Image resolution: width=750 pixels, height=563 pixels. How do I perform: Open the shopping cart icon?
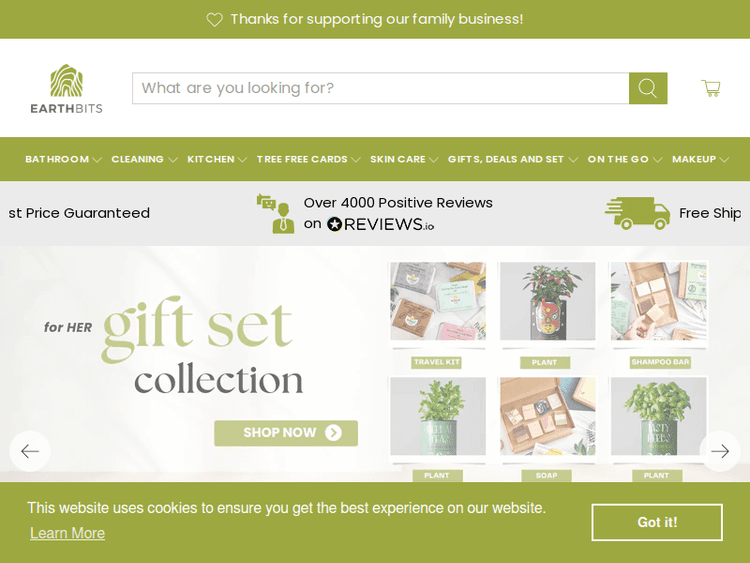coord(711,88)
